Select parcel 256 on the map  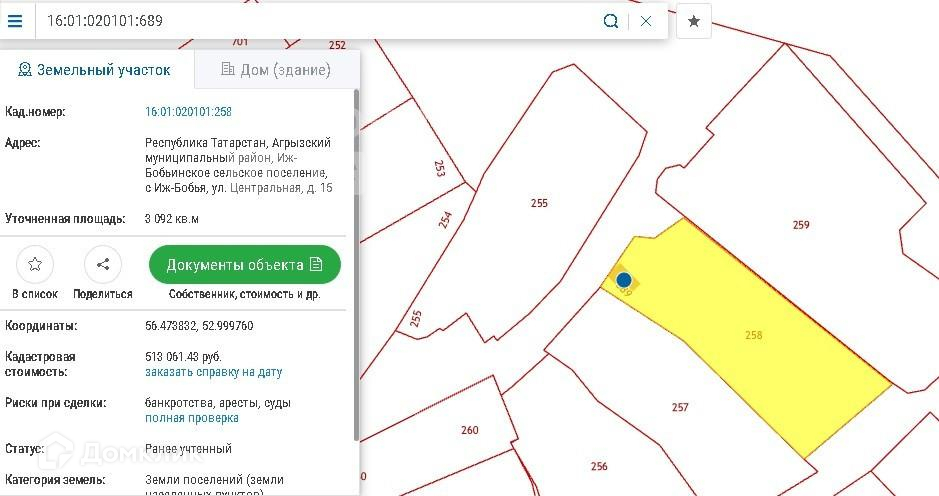599,466
